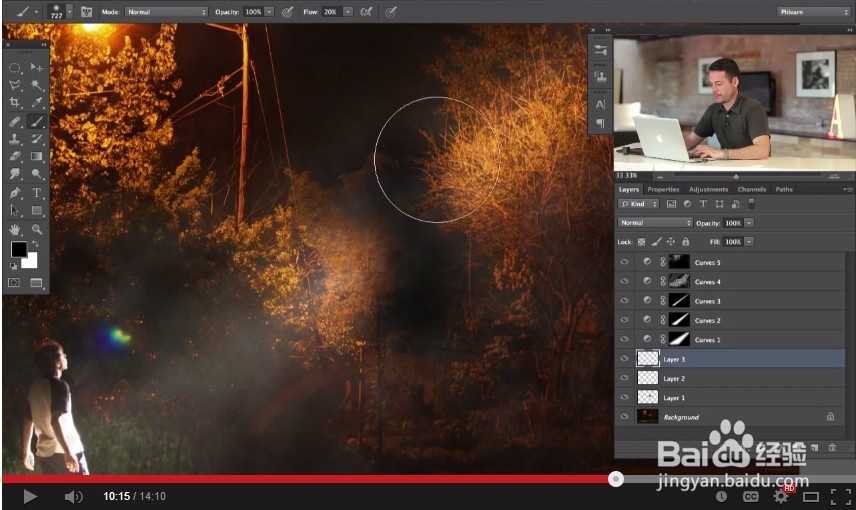Switch to the Paths tab
Viewport: 856px width, 510px height.
coord(784,189)
